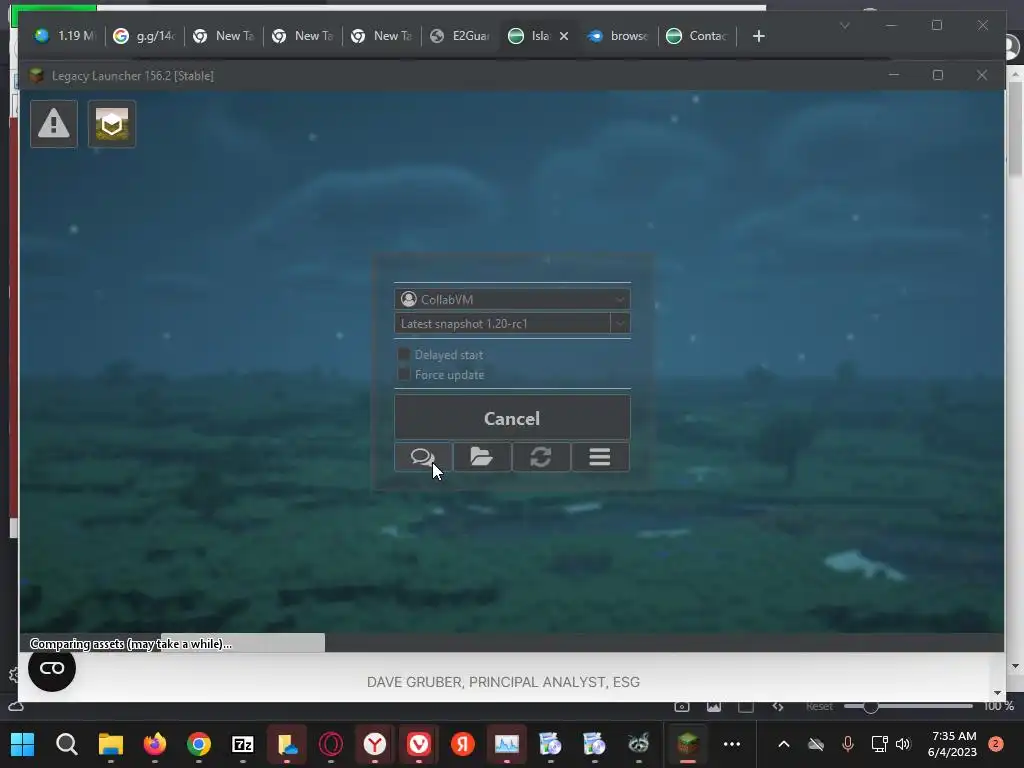
Task: Adjust the browser zoom slider
Action: pyautogui.click(x=908, y=707)
